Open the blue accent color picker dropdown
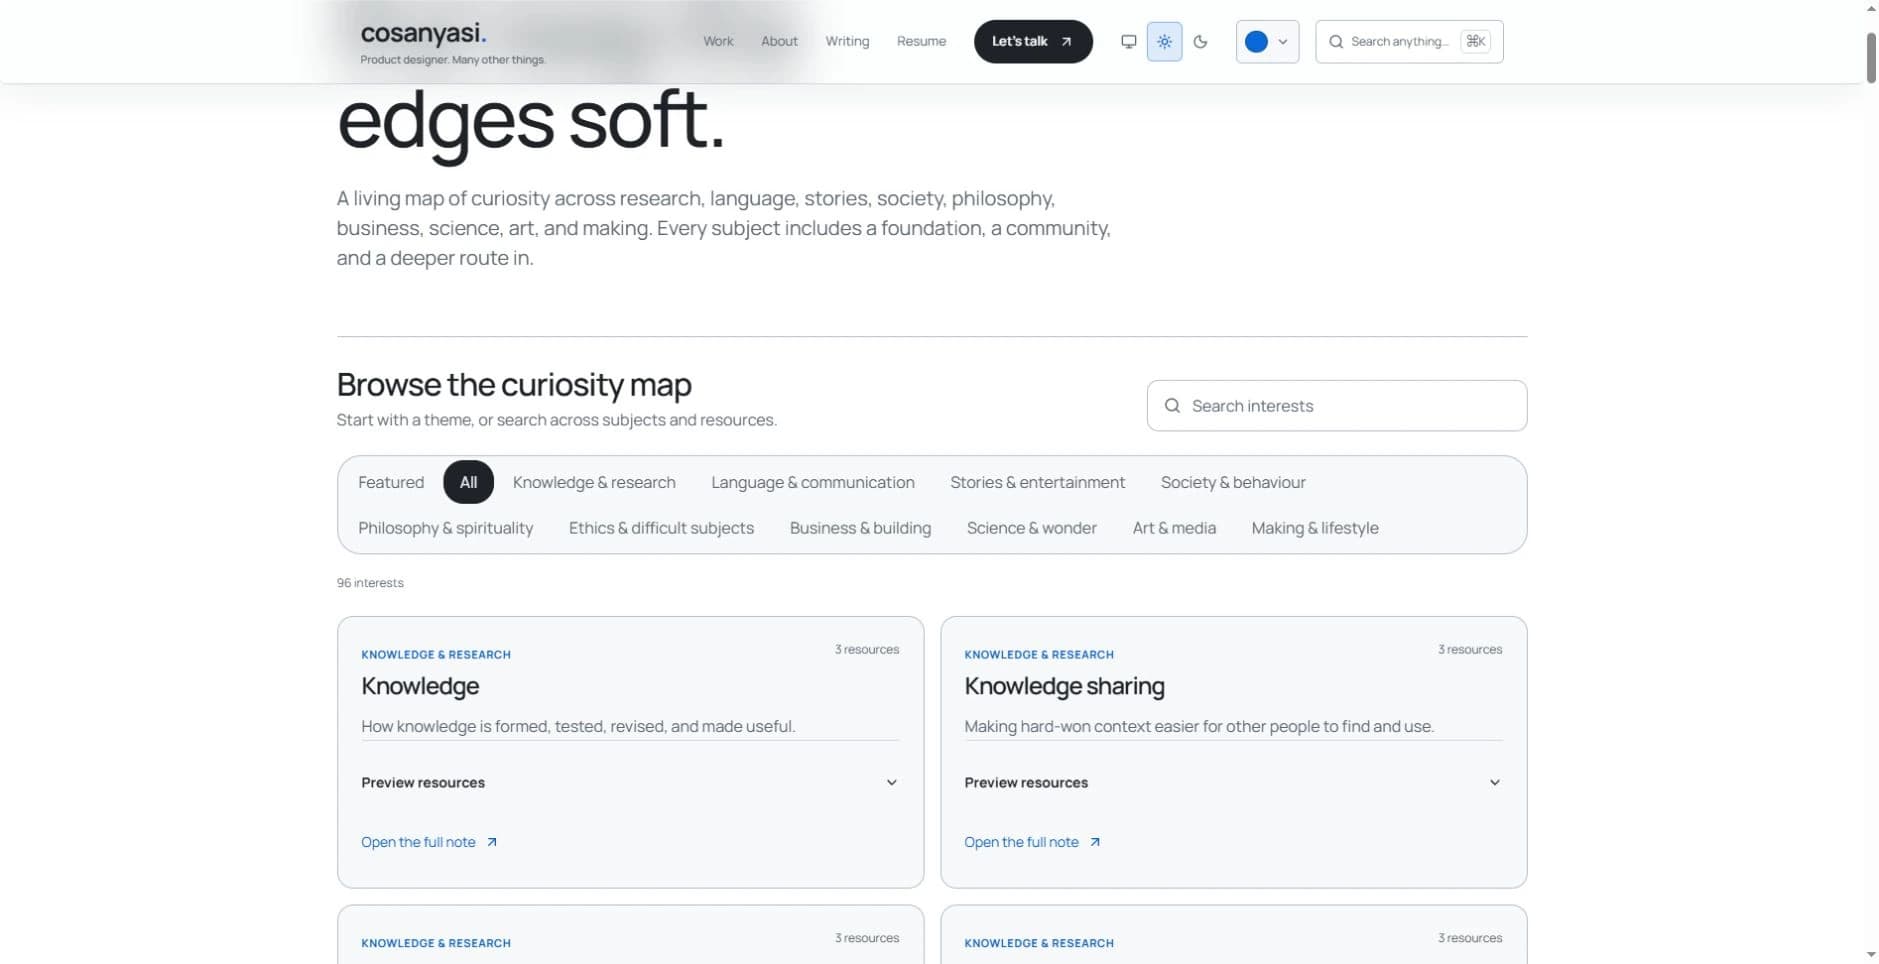1879x964 pixels. (x=1267, y=42)
